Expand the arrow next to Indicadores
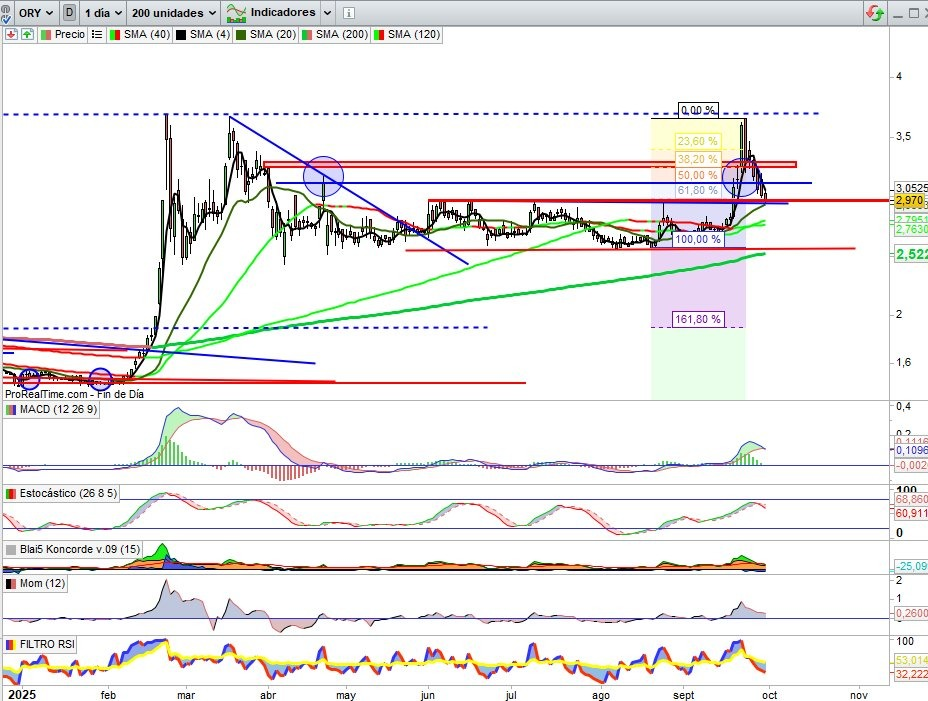 point(325,13)
